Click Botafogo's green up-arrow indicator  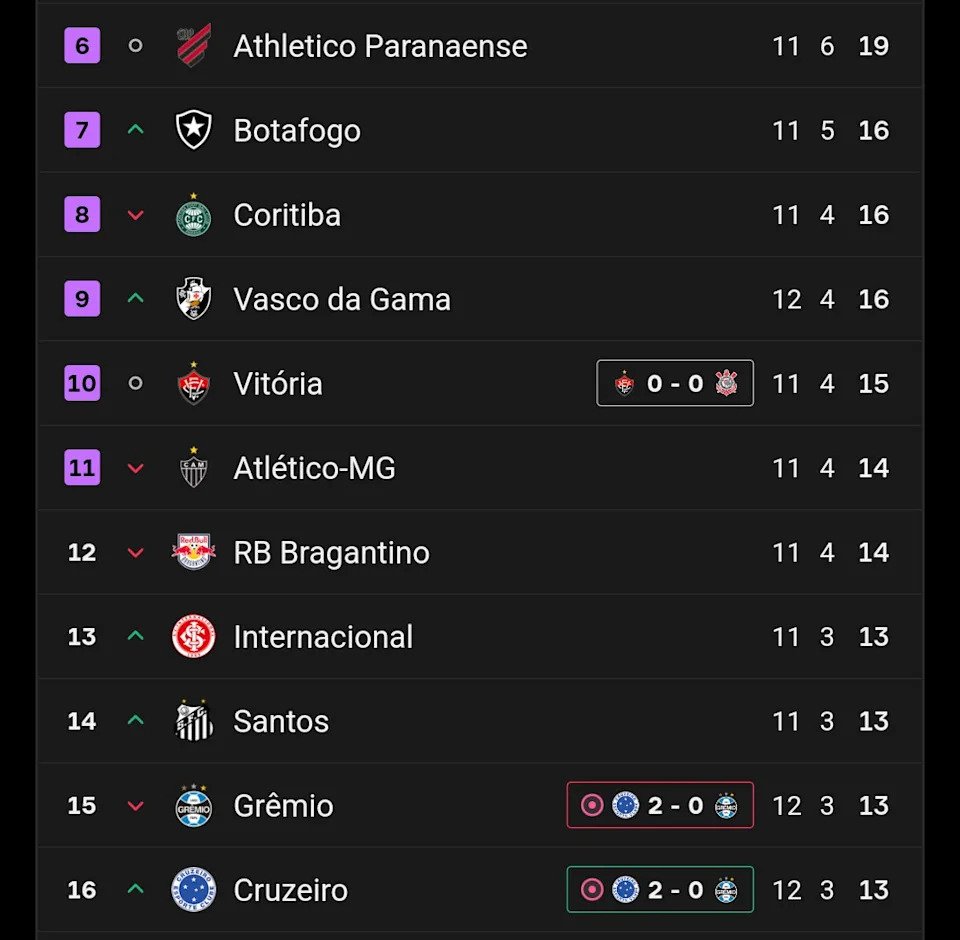click(136, 130)
